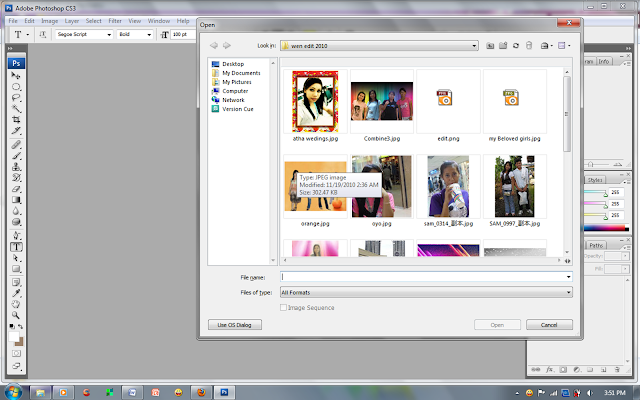Click the foreground color swatch
The width and height of the screenshot is (640, 400).
(14, 336)
